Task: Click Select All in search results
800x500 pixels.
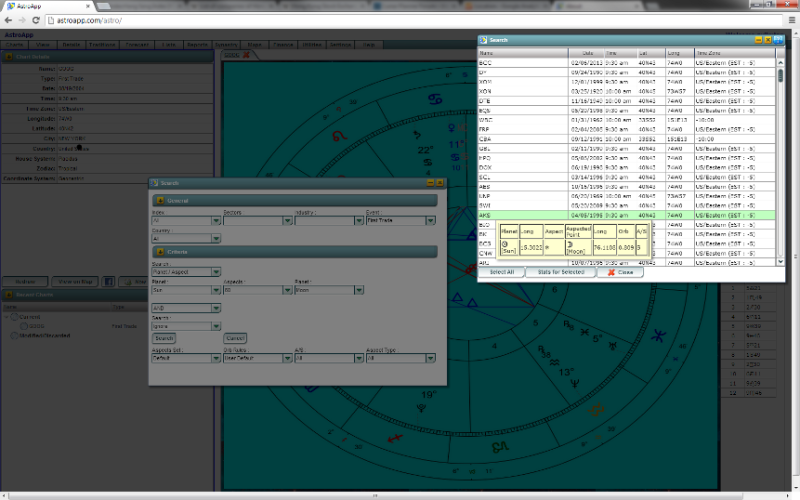Action: click(x=502, y=272)
